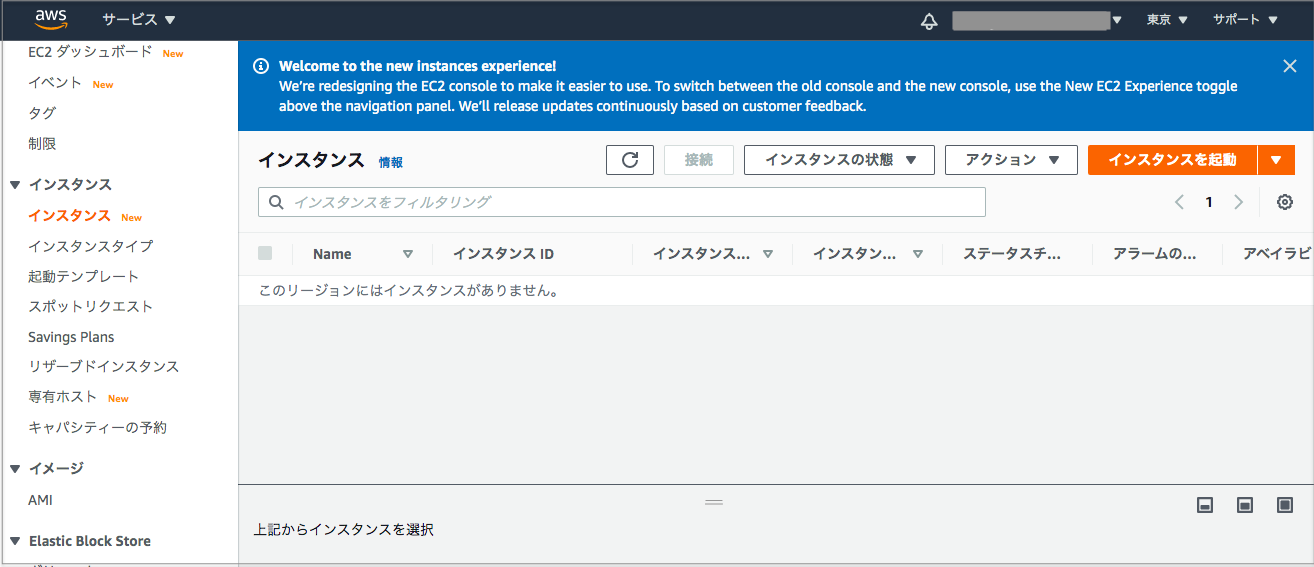The image size is (1314, 567).
Task: Open the インスタンスの状態 dropdown
Action: point(839,160)
